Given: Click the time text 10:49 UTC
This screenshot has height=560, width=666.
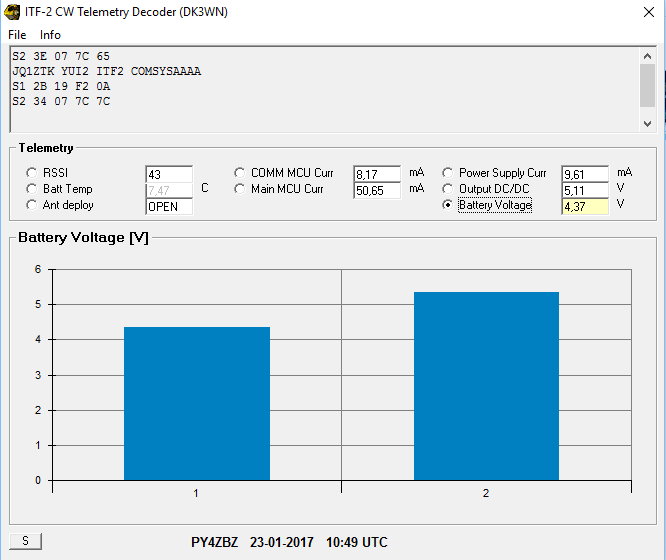Looking at the screenshot, I should tap(357, 542).
